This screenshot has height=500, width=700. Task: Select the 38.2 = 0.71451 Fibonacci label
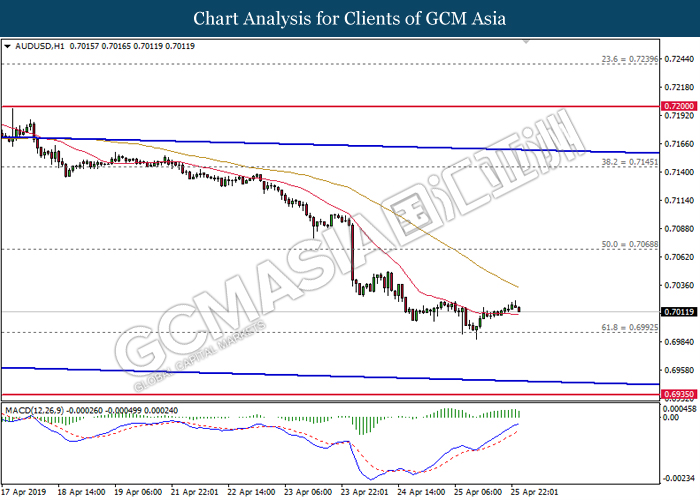(x=629, y=162)
